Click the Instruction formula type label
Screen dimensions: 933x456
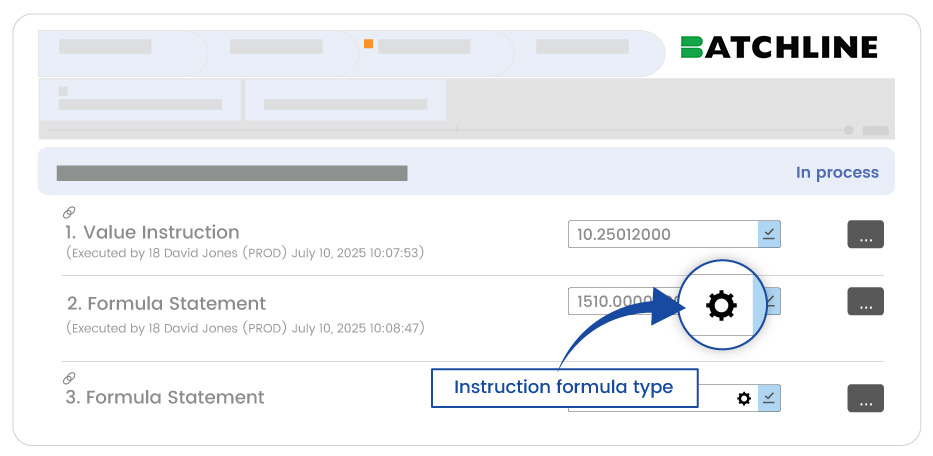point(564,387)
